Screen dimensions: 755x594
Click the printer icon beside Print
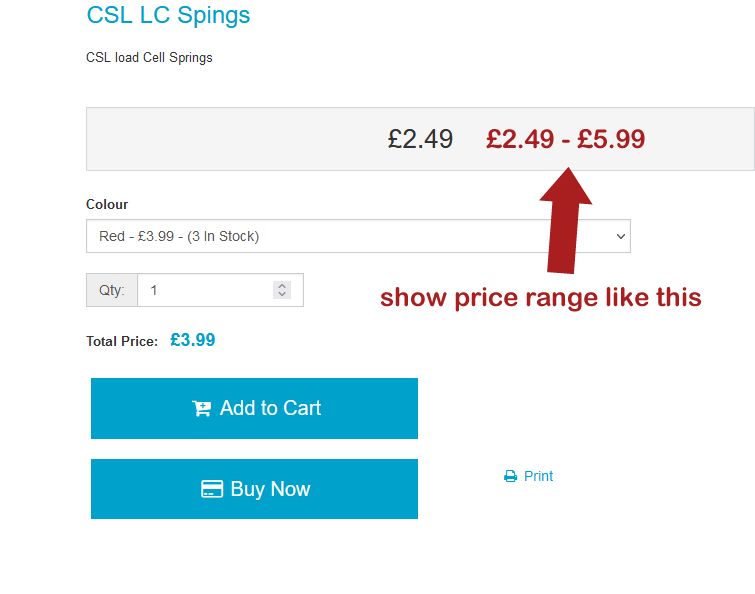[x=510, y=476]
